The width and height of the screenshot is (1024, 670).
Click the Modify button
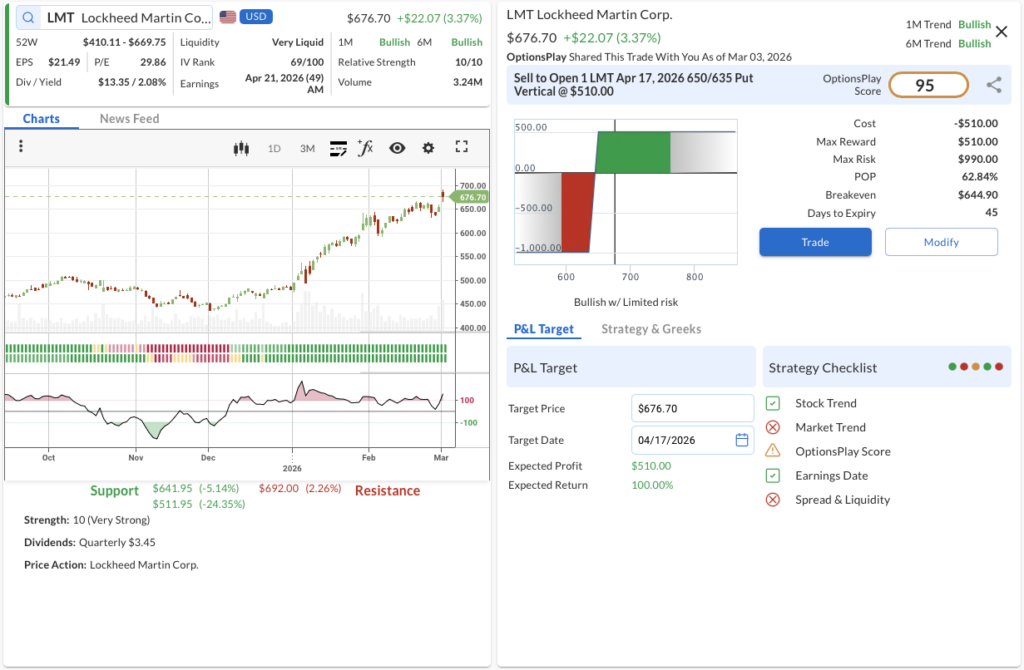(941, 242)
